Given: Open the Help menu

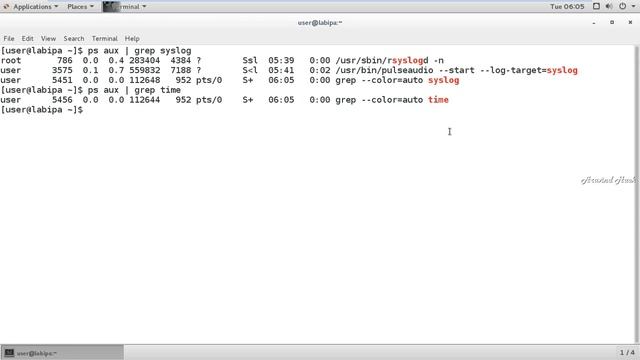Looking at the screenshot, I should point(132,38).
